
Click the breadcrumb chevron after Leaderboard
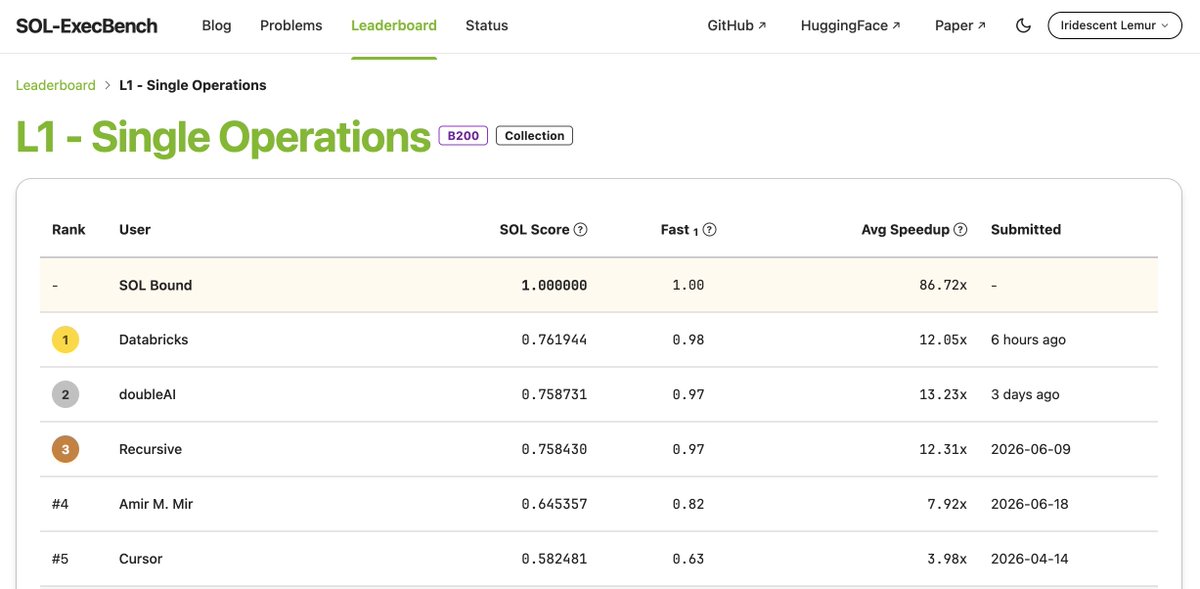coord(107,86)
